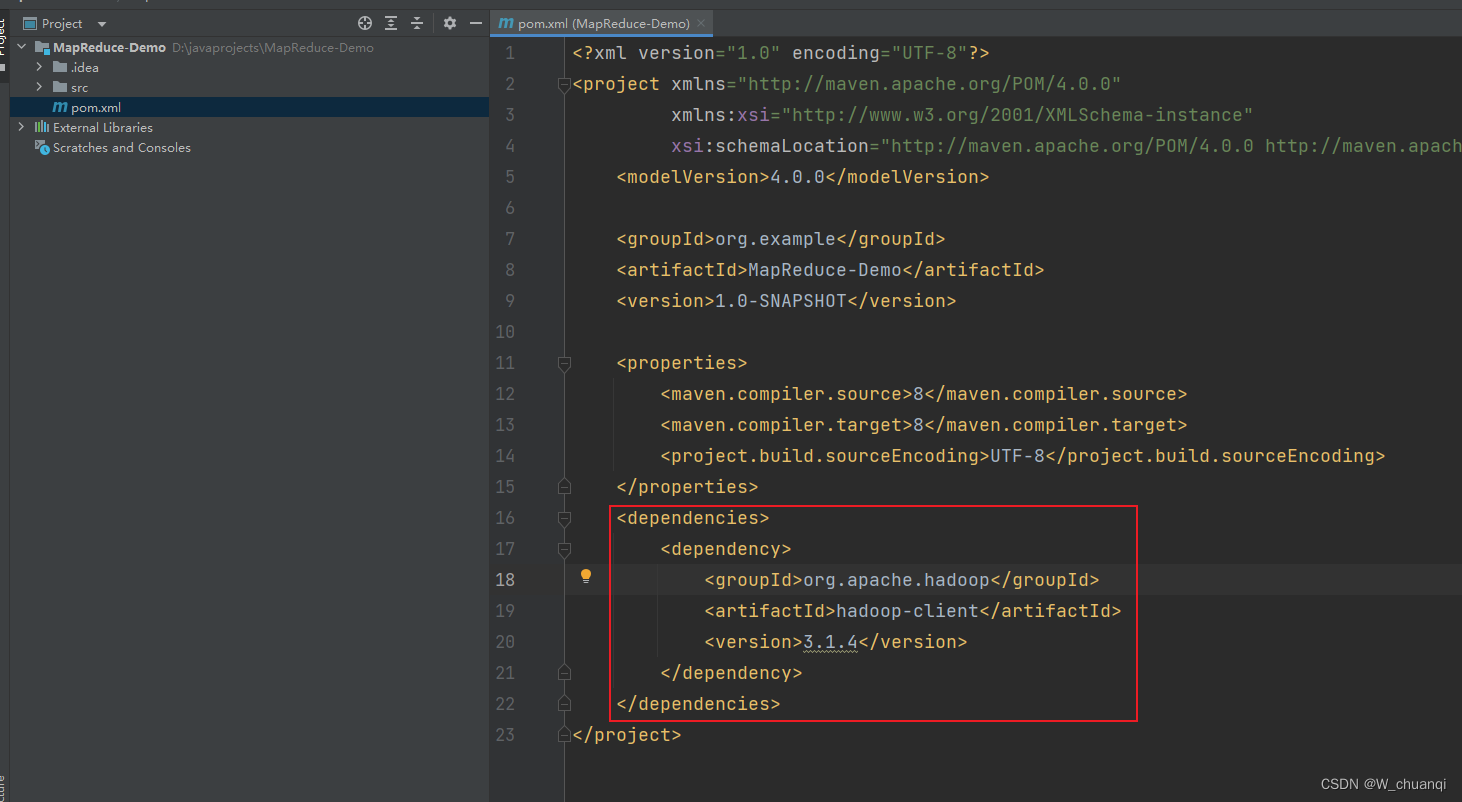Collapse the MapReduce-Demo root node
This screenshot has width=1462, height=802.
point(22,47)
